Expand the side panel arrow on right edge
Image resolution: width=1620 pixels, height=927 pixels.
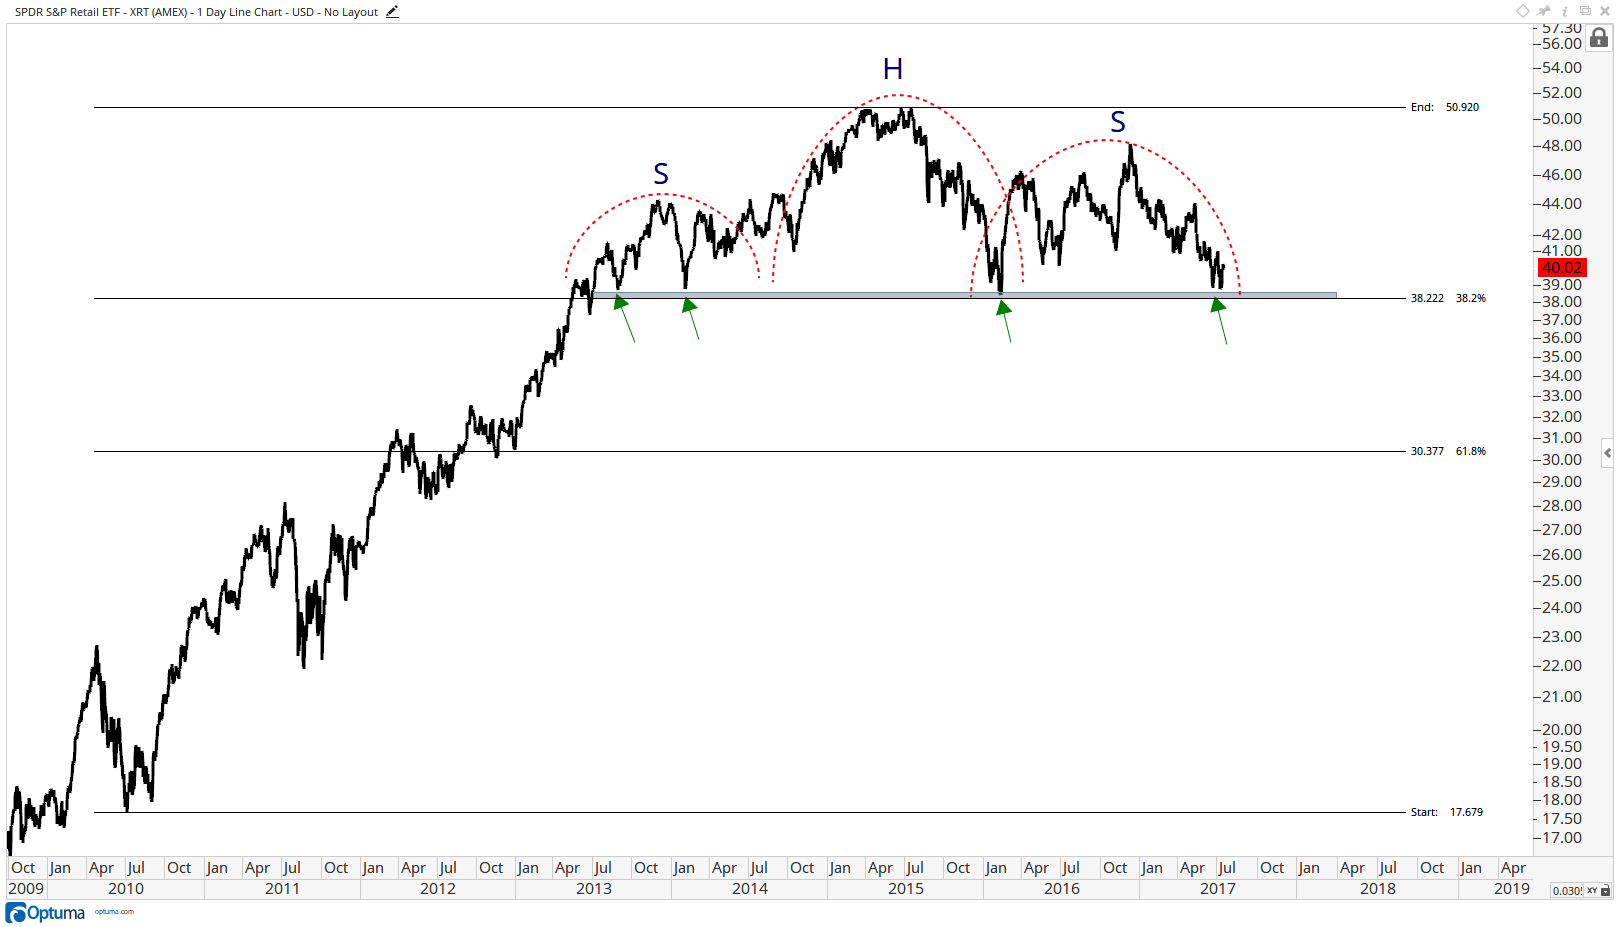[x=1607, y=452]
